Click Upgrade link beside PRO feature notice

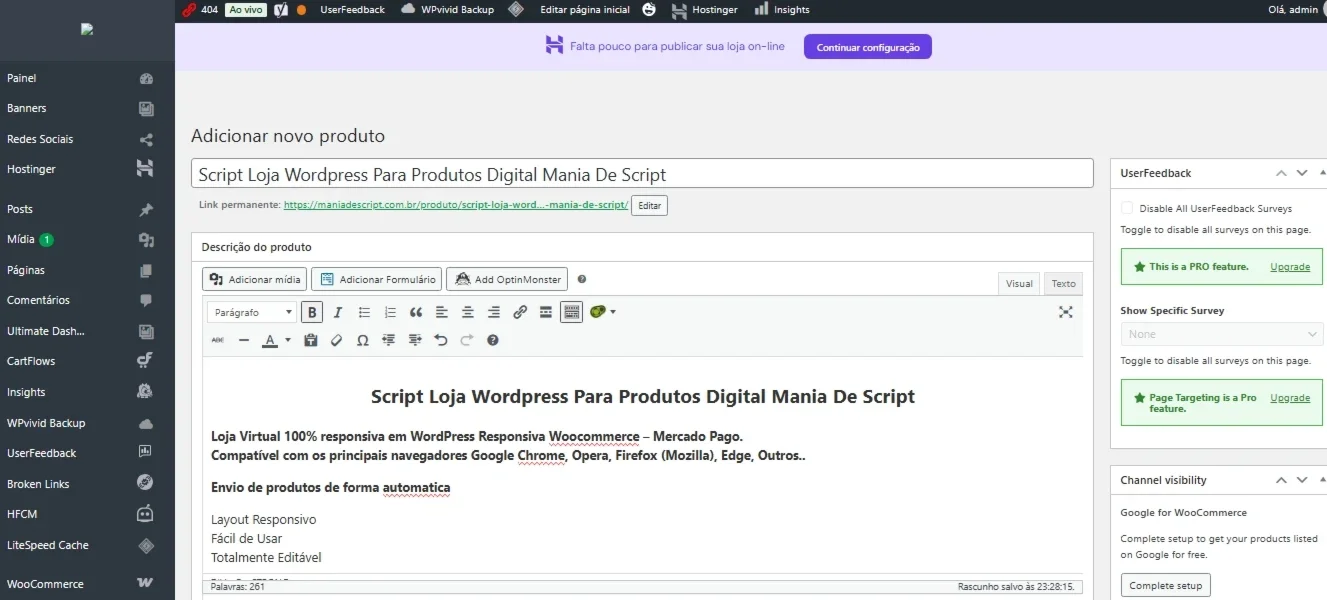point(1290,267)
